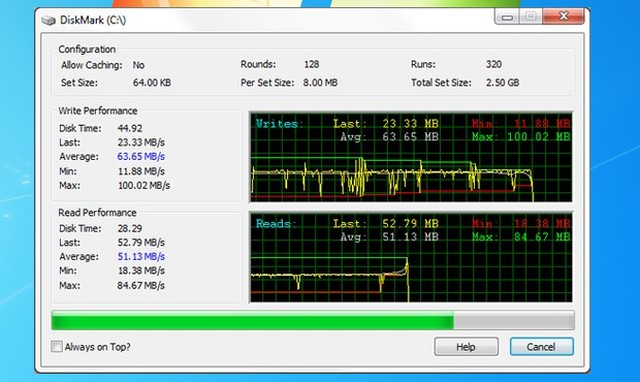The image size is (640, 382).
Task: Click the write Min value 11.88 MB/s
Action: [141, 171]
